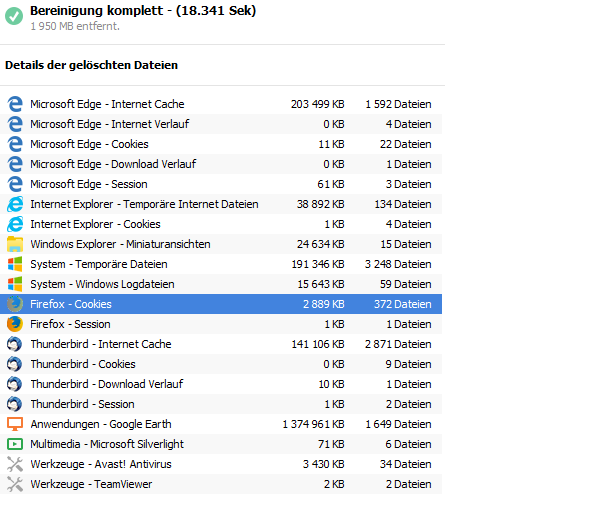Click the '3 430 KB' size value

[324, 464]
